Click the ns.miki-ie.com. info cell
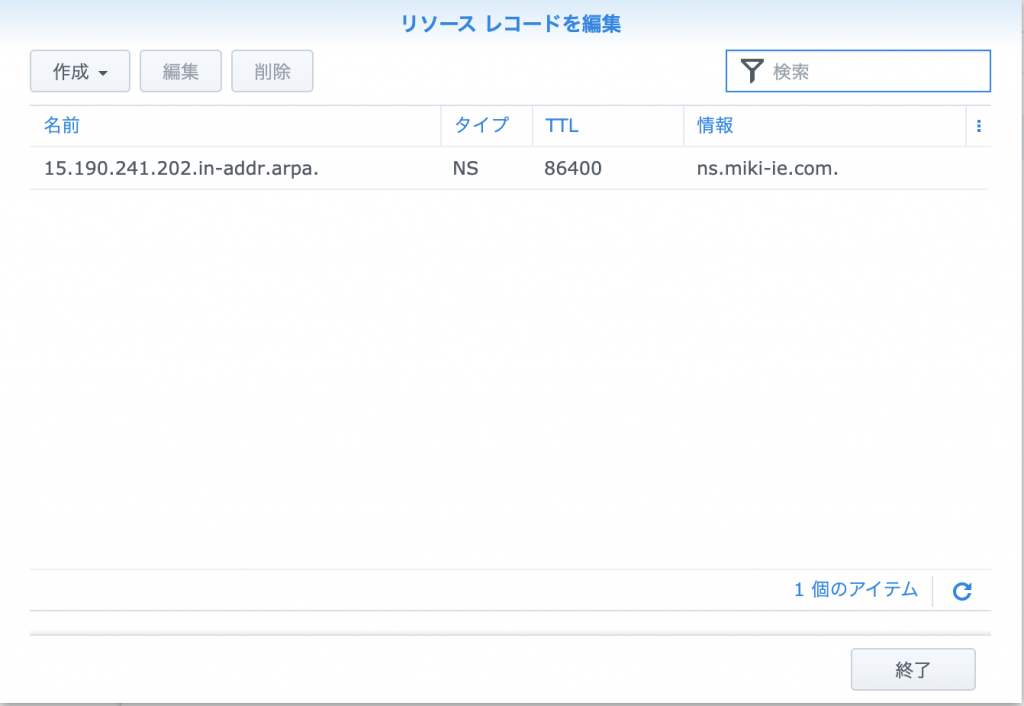This screenshot has width=1024, height=706. coord(767,168)
